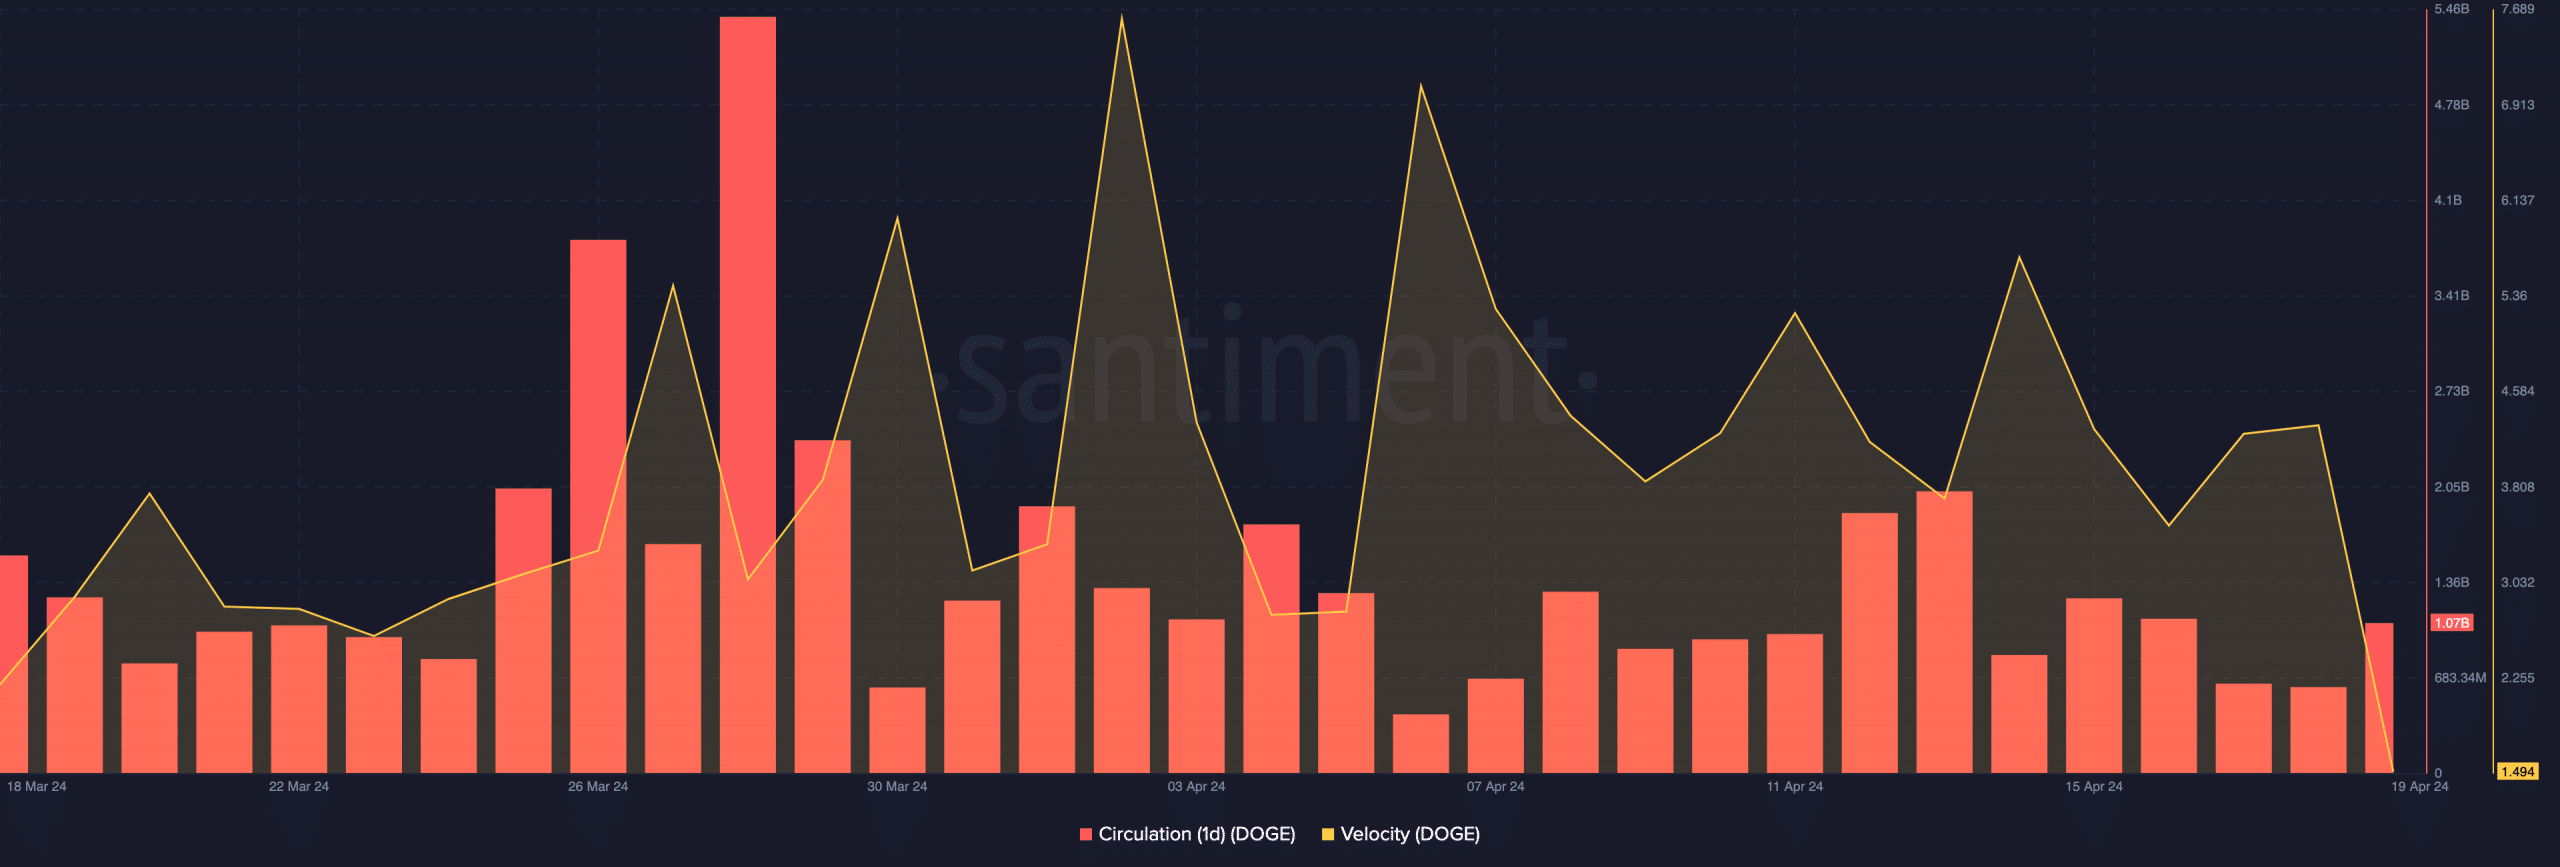
Task: Click the 2.255 velocity axis label
Action: (2518, 678)
